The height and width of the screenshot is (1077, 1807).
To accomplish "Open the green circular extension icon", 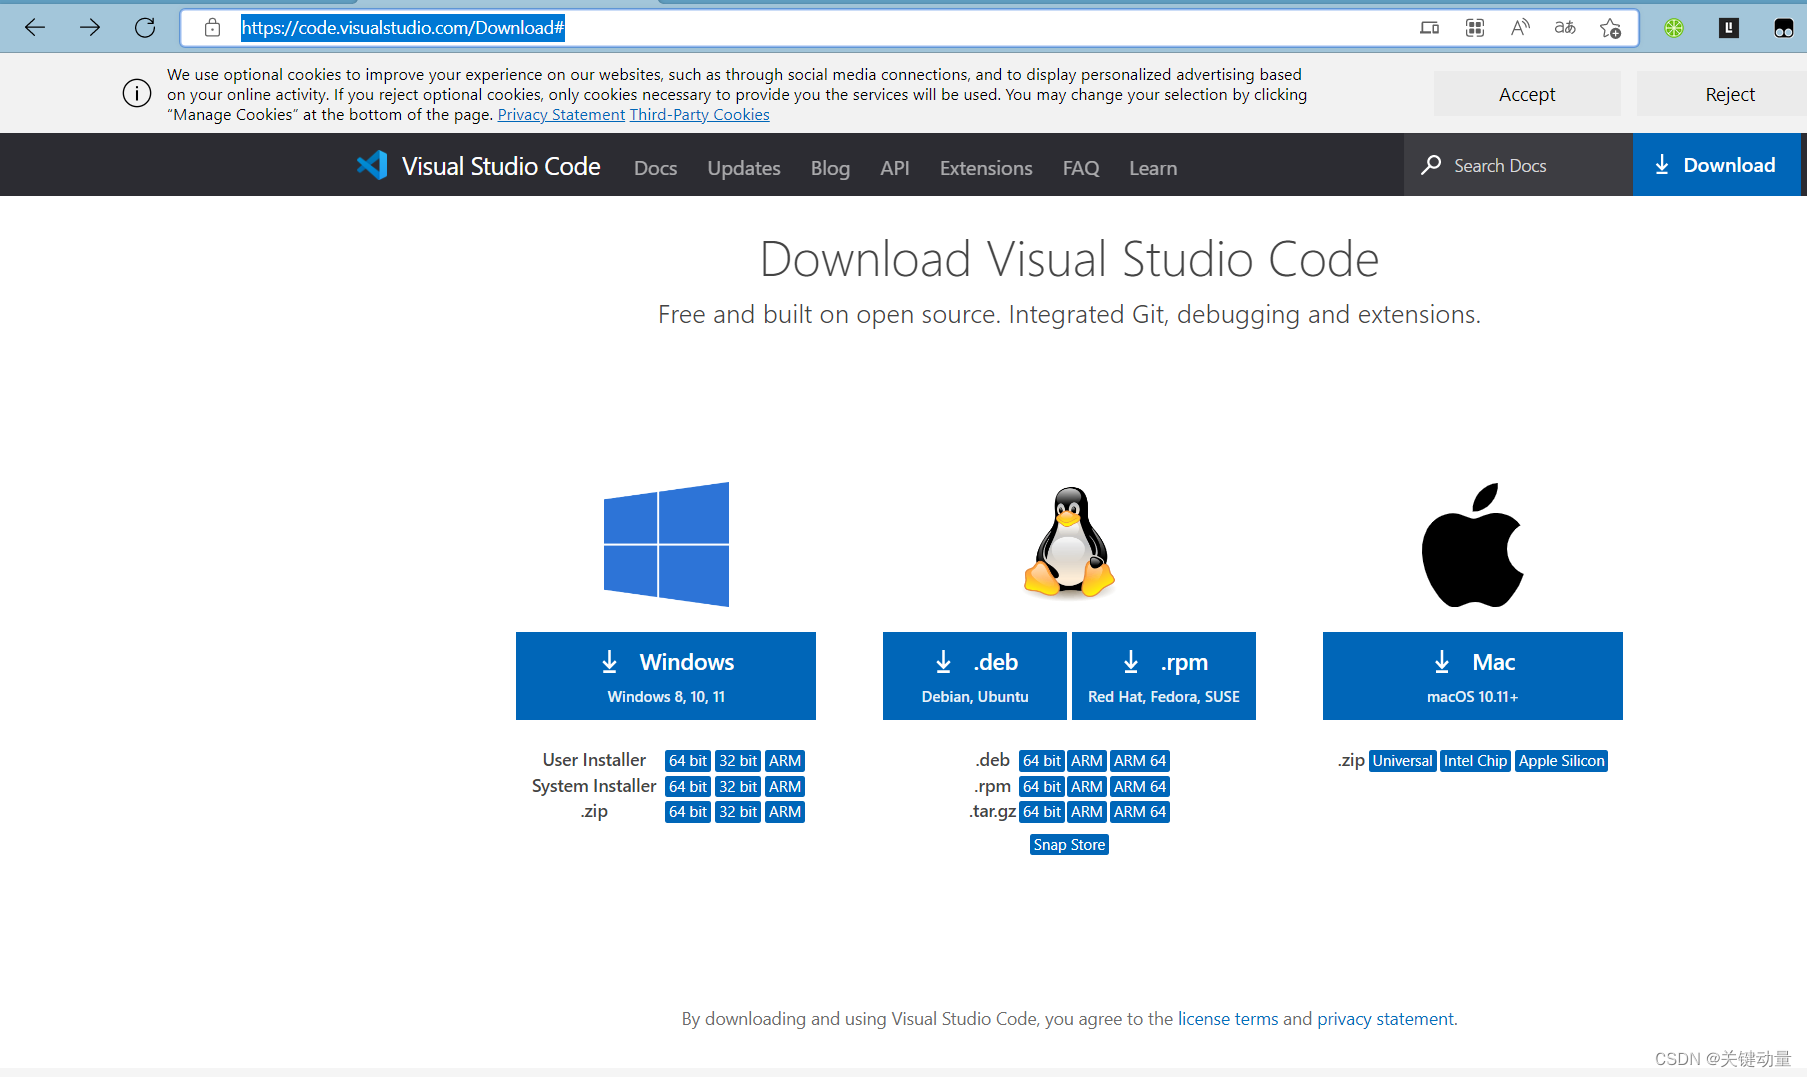I will 1674,28.
